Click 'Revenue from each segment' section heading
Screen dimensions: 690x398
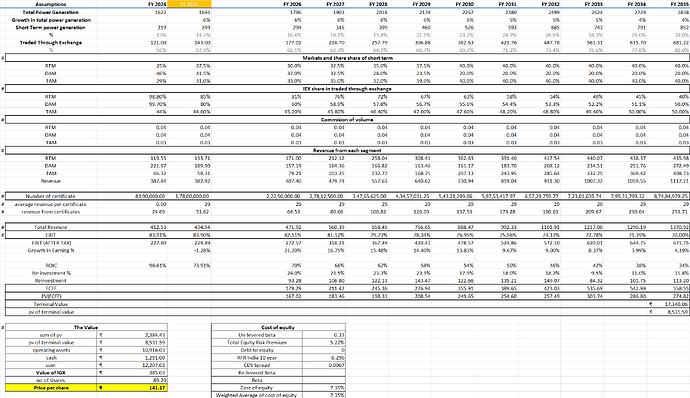(x=348, y=150)
